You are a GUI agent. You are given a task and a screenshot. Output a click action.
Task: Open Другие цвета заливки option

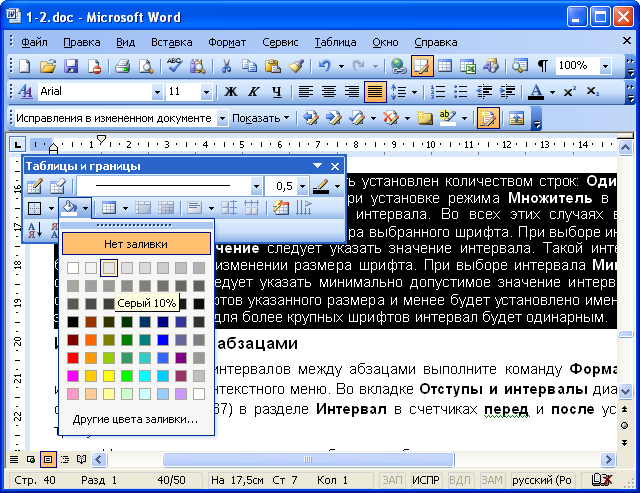pos(136,419)
